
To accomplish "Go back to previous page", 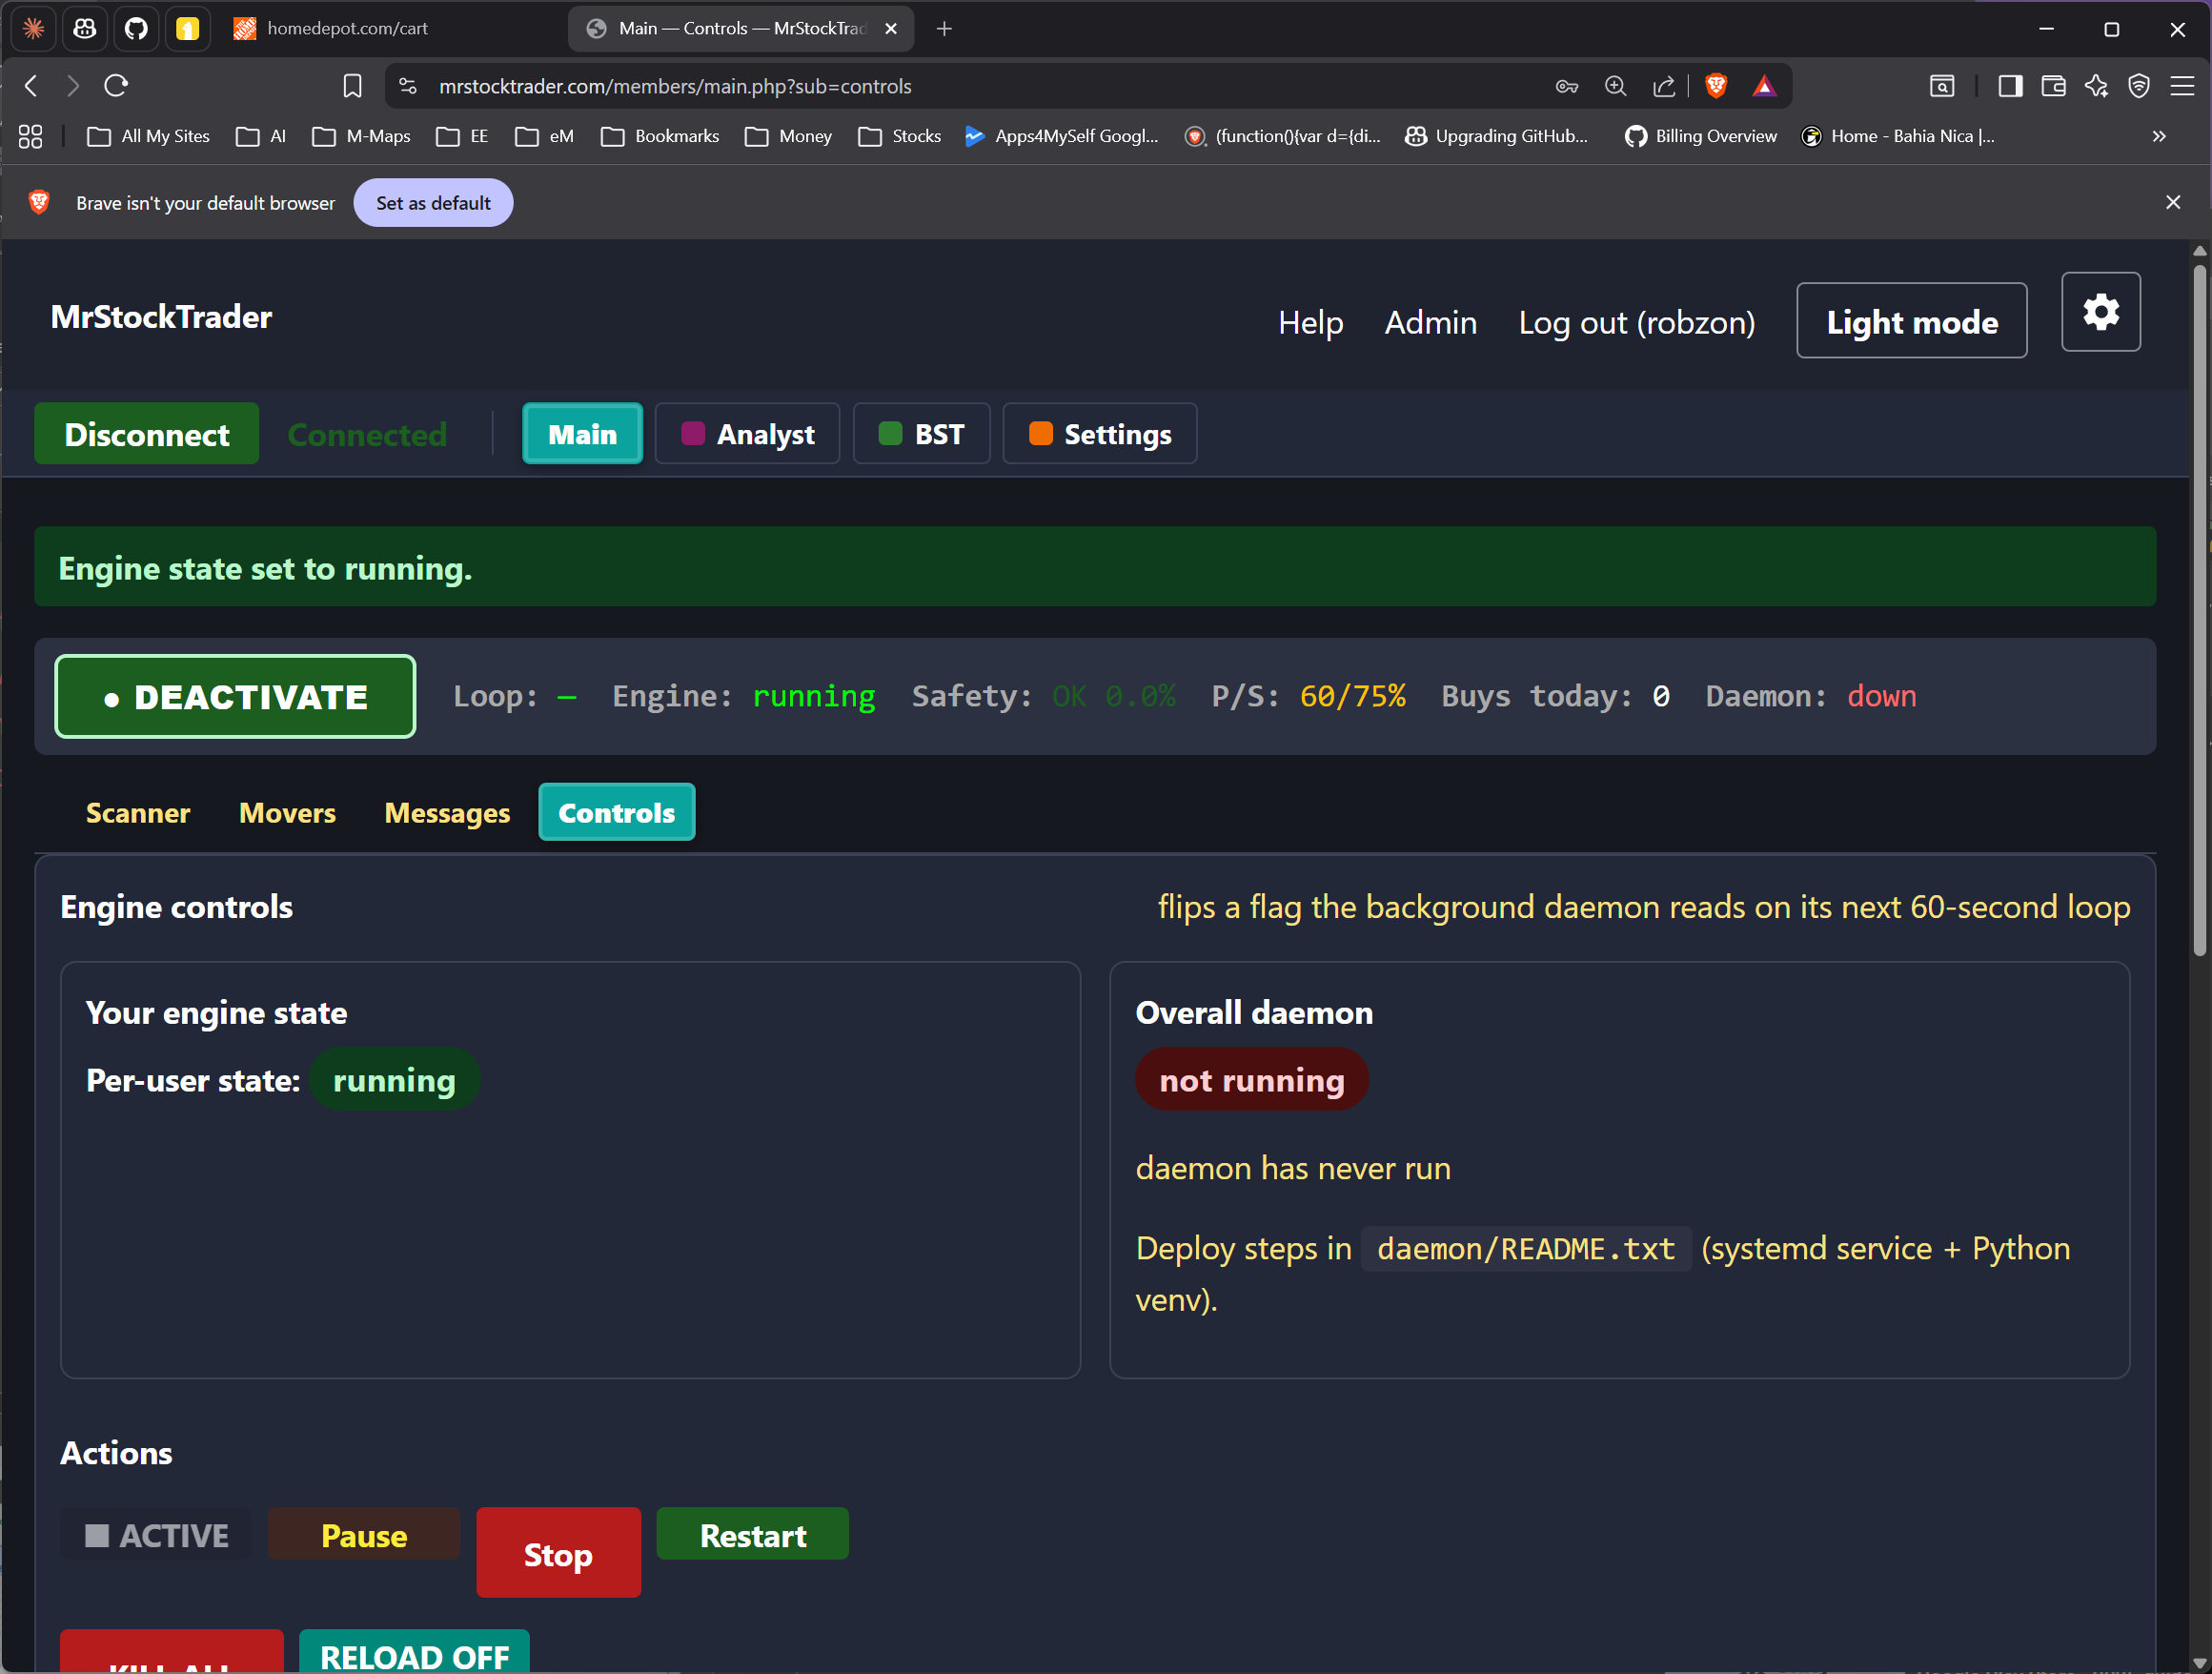I will [x=31, y=86].
